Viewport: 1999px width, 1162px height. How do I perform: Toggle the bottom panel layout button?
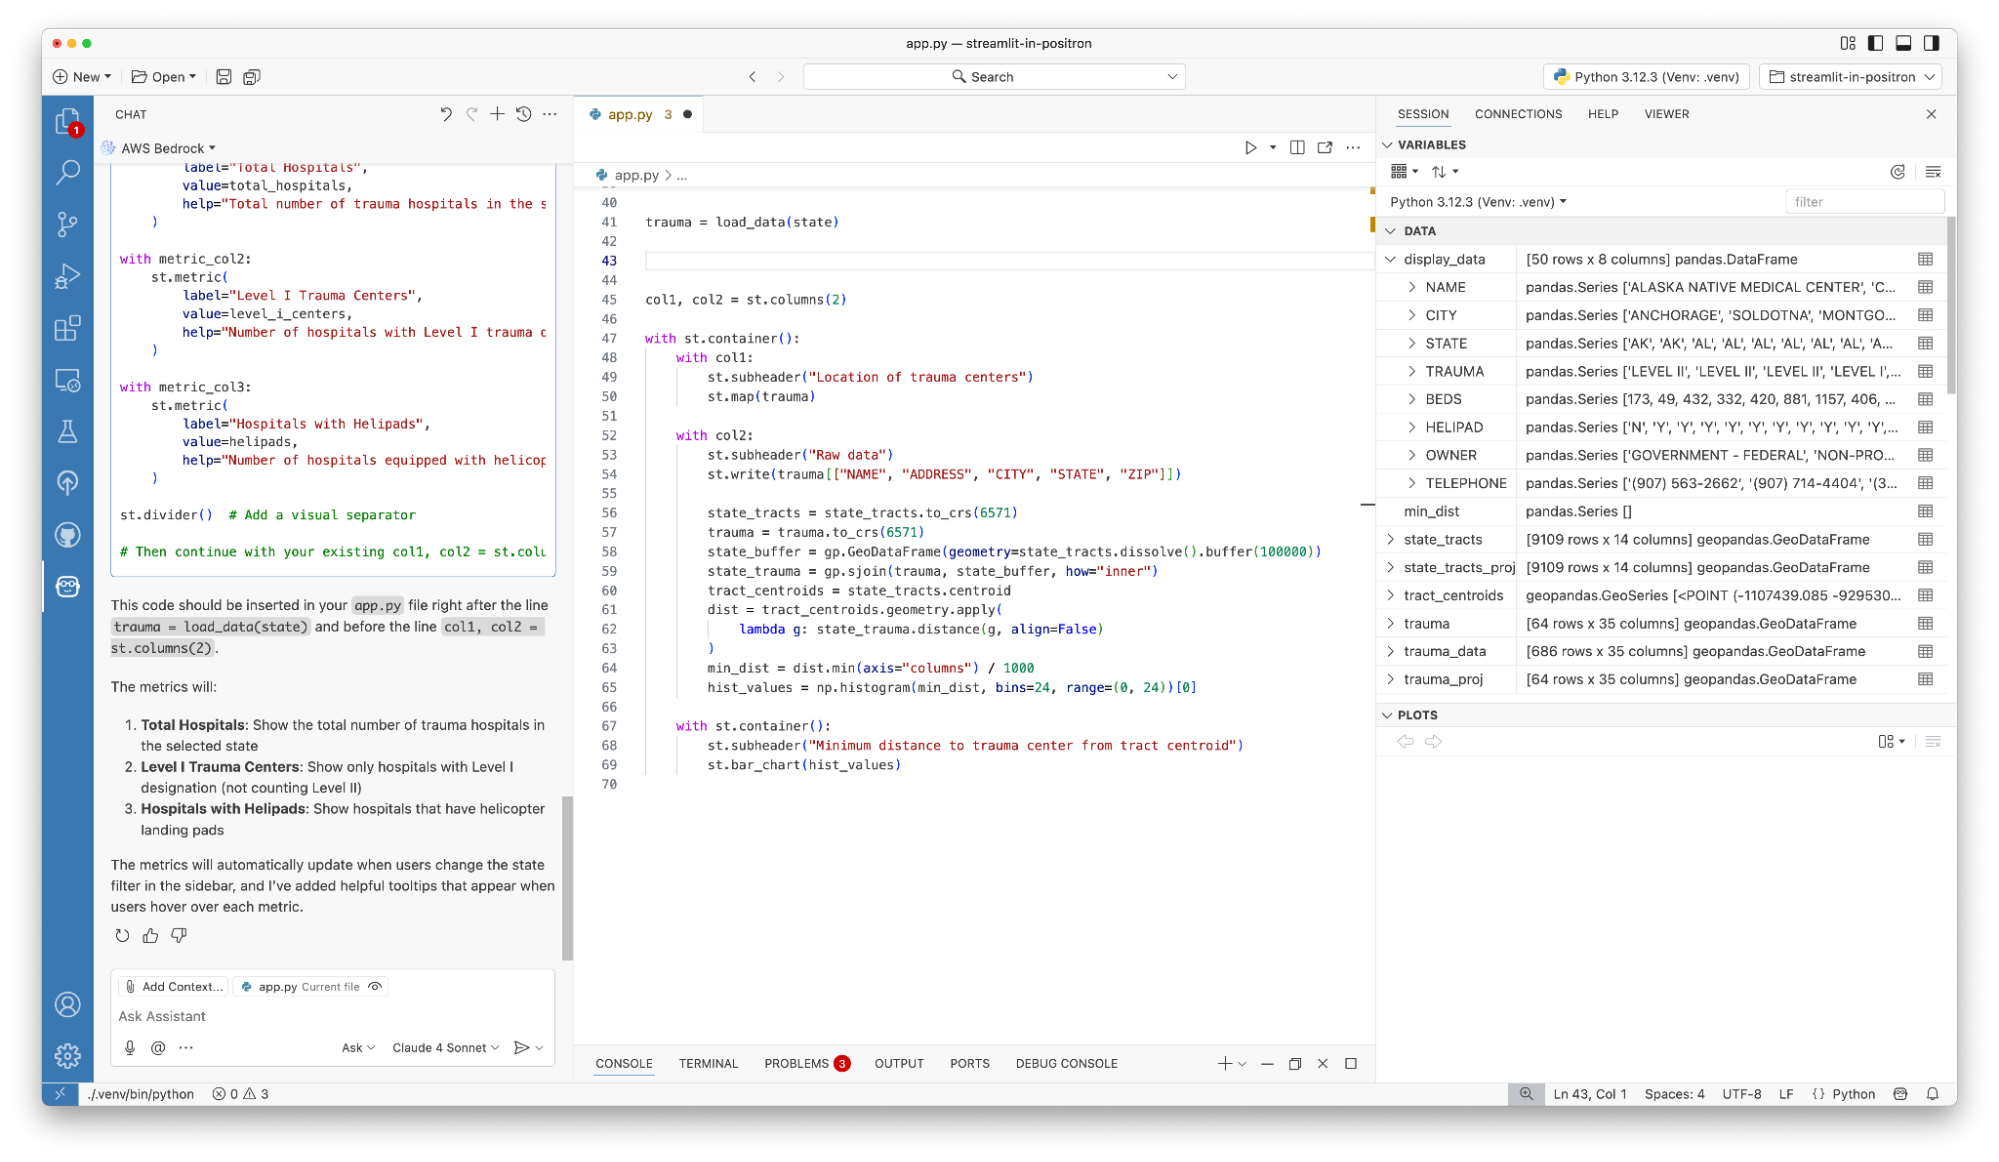(1903, 43)
